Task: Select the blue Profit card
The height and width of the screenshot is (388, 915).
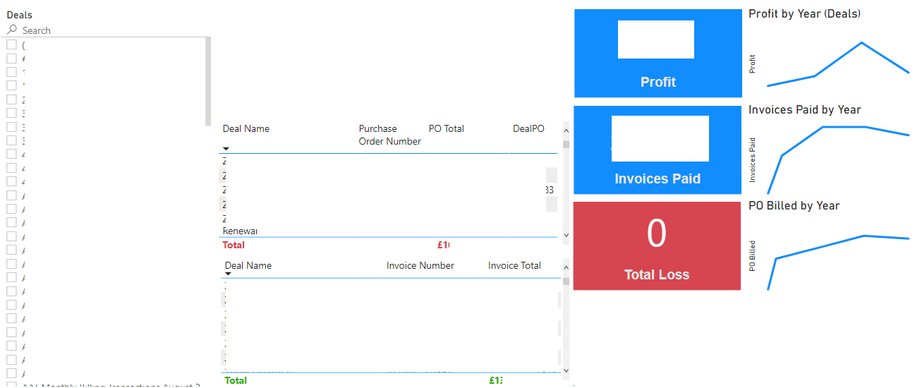Action: coord(658,53)
